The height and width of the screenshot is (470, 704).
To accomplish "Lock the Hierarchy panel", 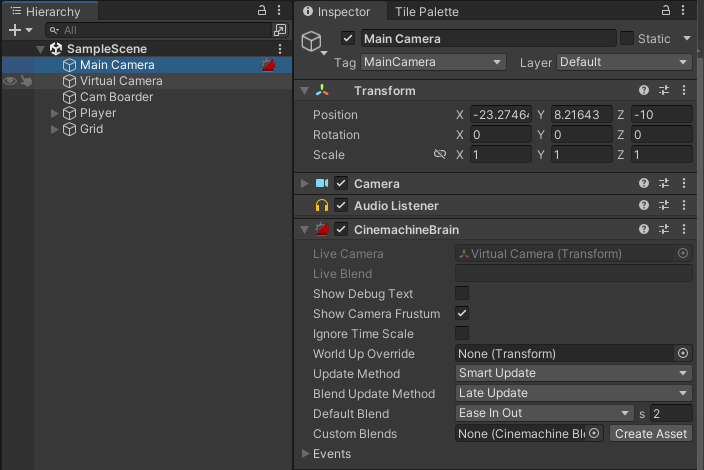I will [x=262, y=10].
